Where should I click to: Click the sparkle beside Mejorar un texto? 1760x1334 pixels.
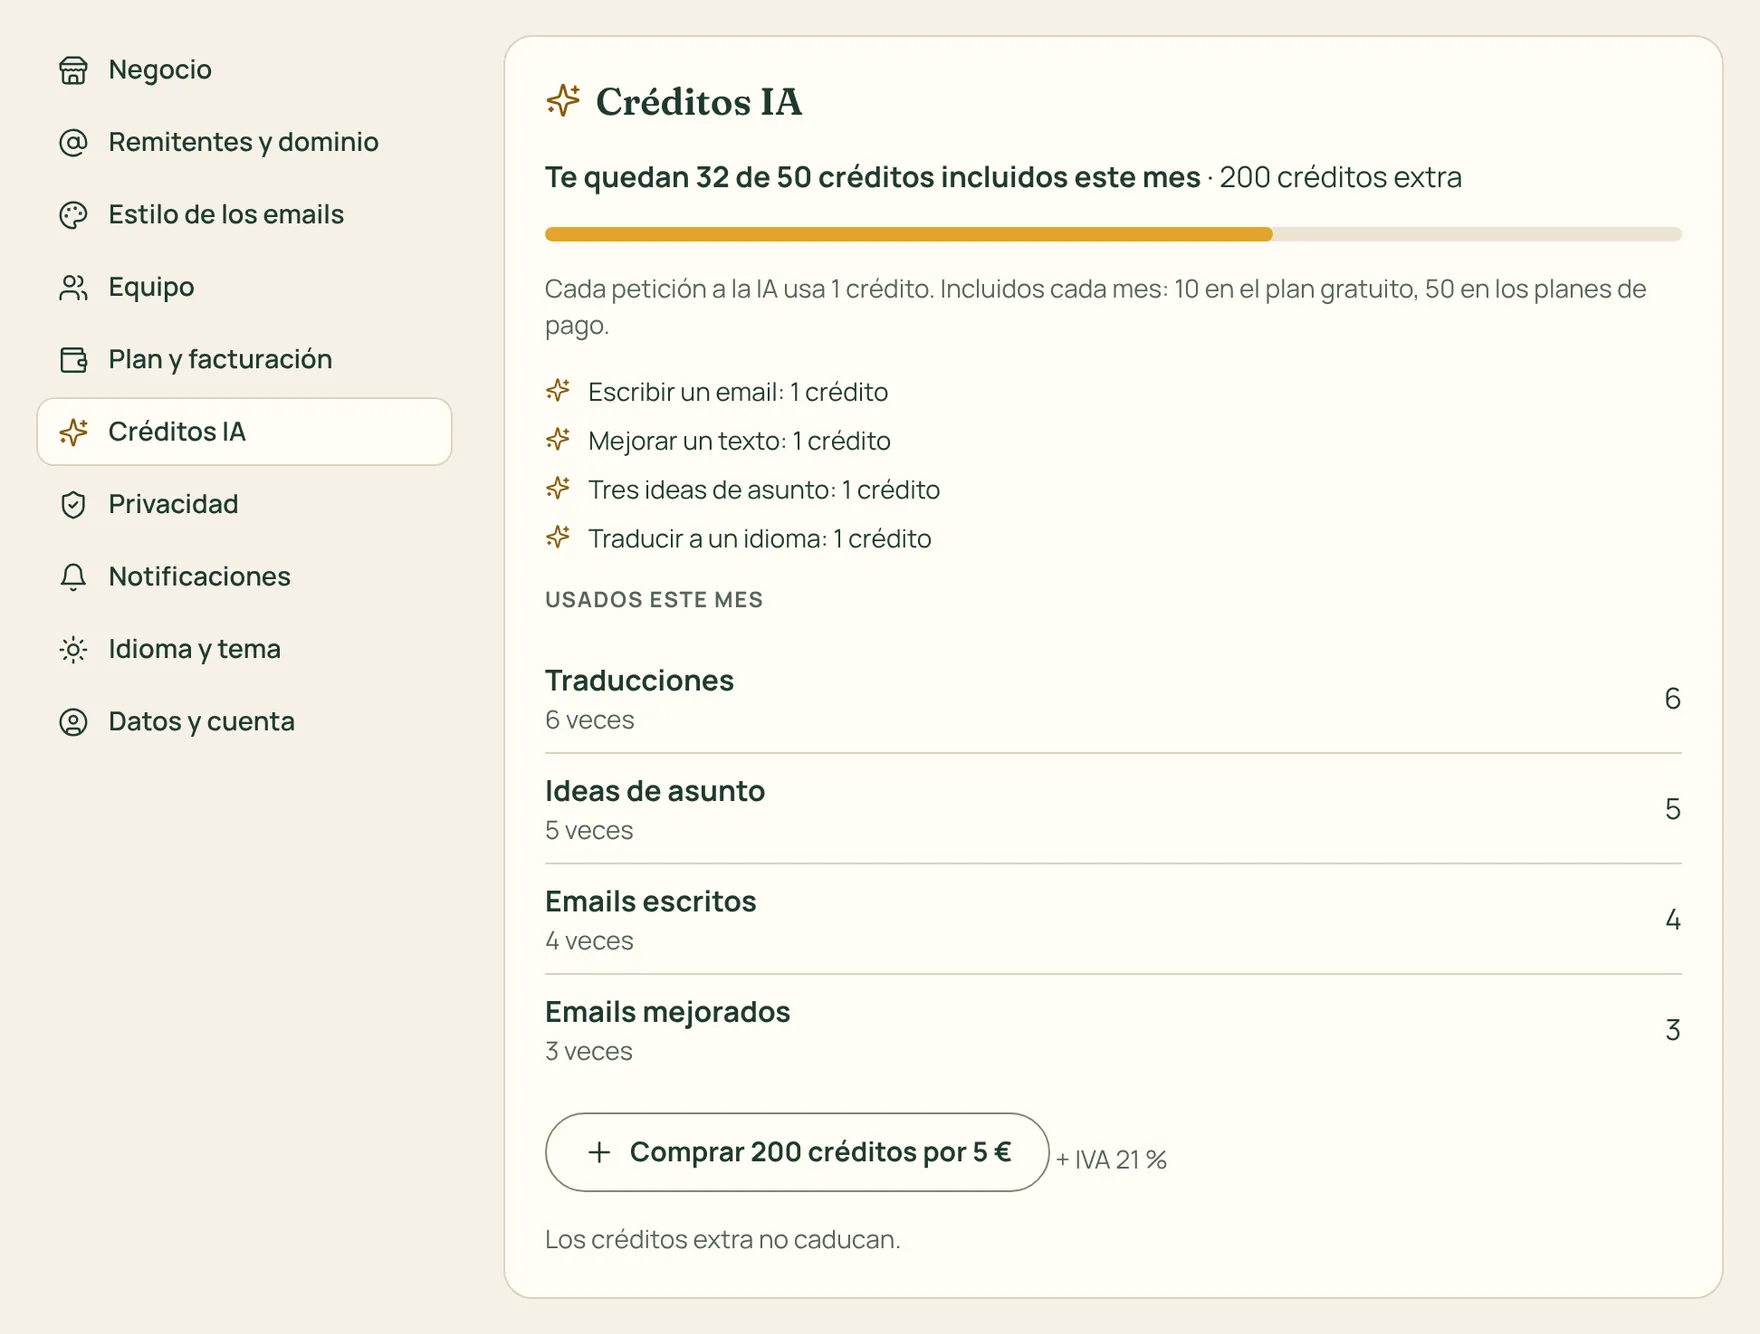pos(558,440)
